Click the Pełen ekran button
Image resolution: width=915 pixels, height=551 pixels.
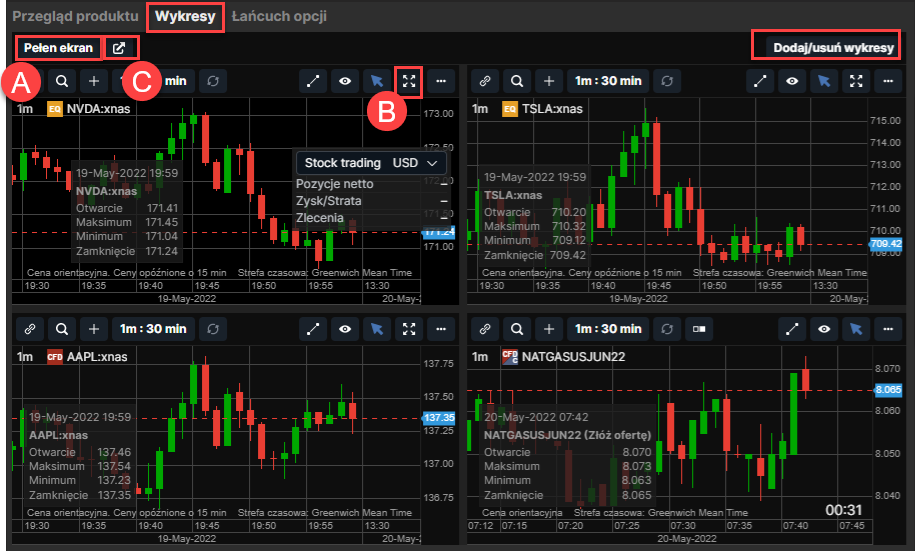pos(58,48)
